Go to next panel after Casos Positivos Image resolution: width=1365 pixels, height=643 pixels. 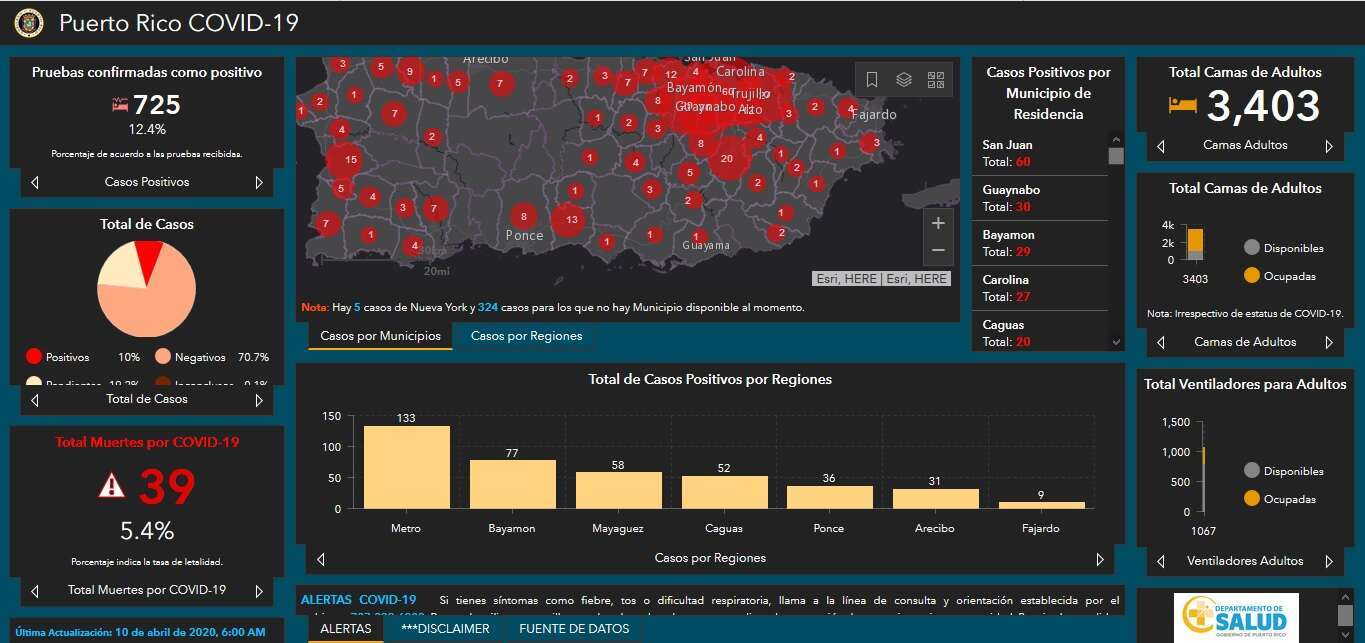pyautogui.click(x=259, y=182)
